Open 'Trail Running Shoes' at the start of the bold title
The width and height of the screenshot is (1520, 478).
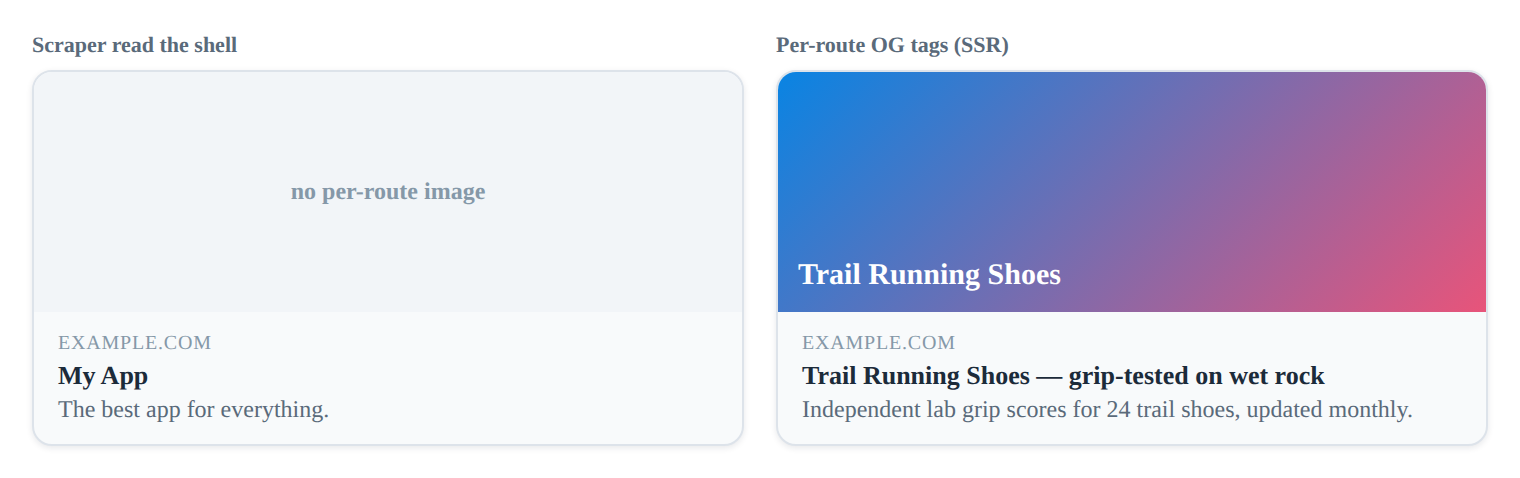[x=916, y=376]
